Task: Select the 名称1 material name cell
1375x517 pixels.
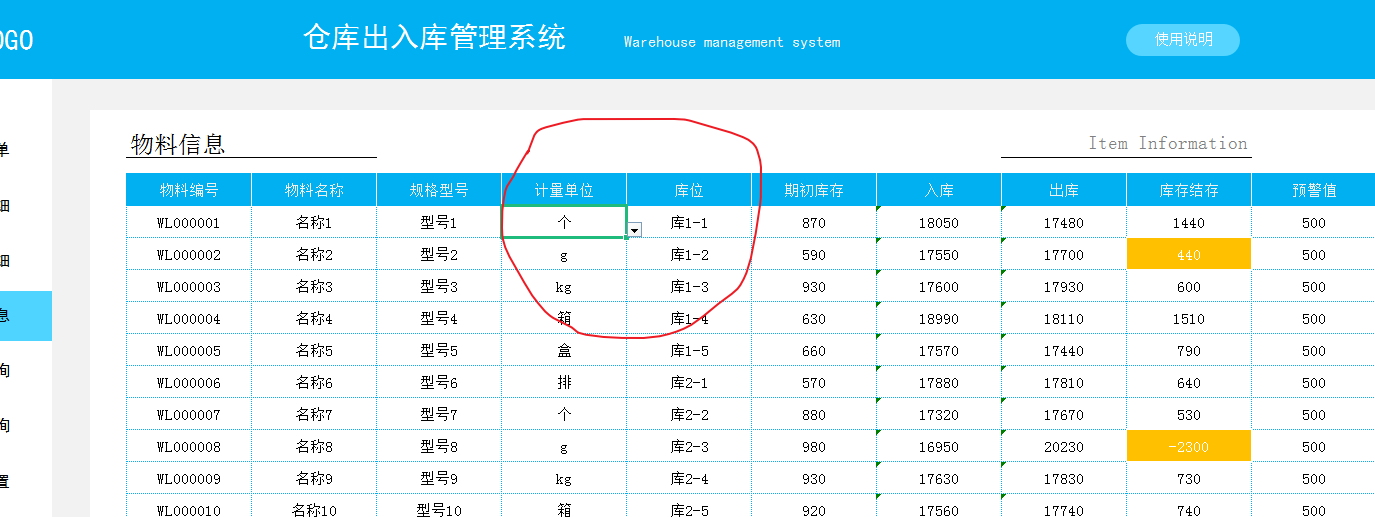Action: click(314, 223)
